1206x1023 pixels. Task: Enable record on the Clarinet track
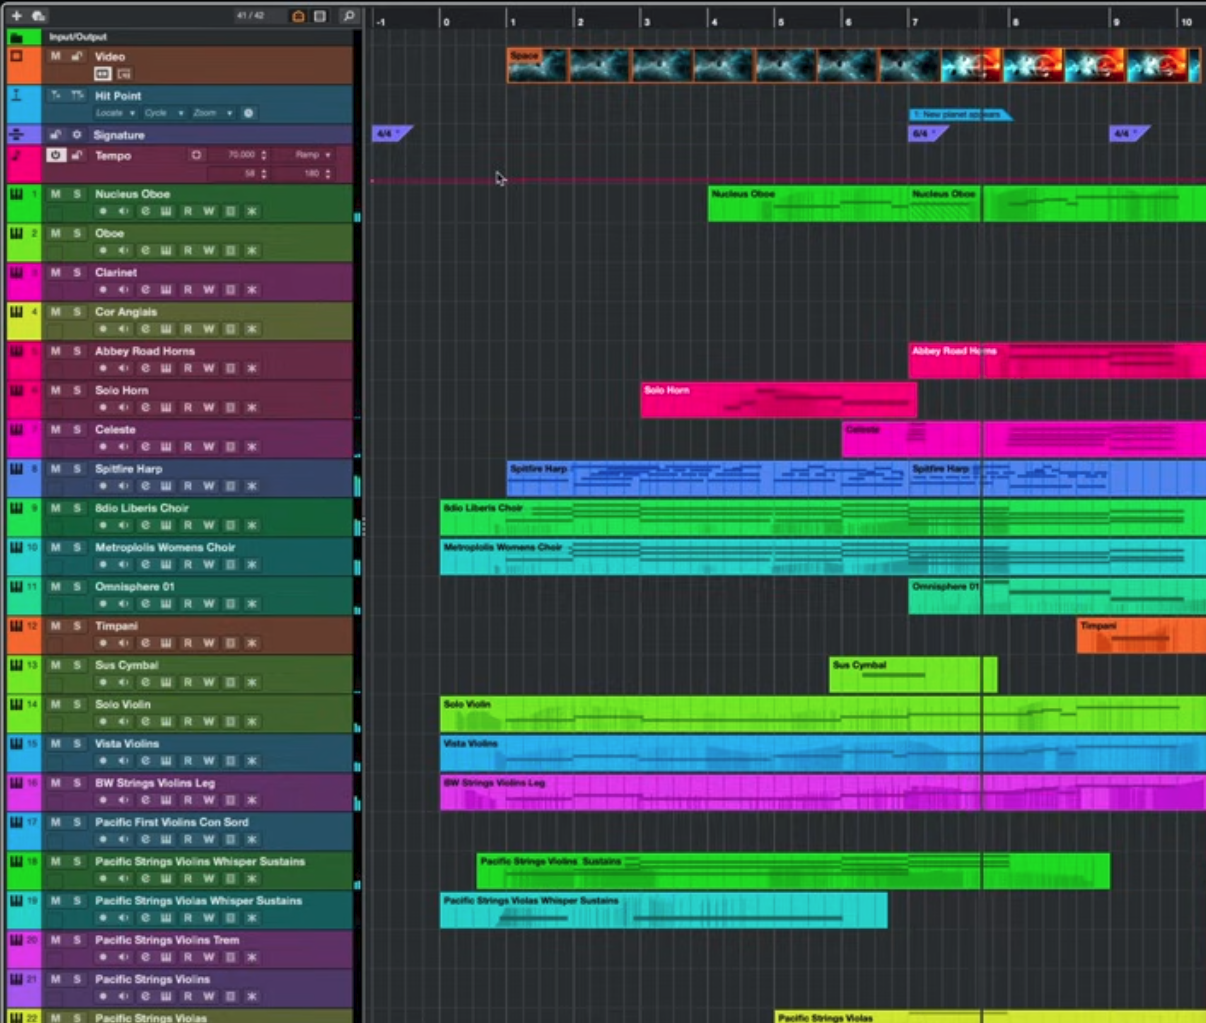coord(102,290)
